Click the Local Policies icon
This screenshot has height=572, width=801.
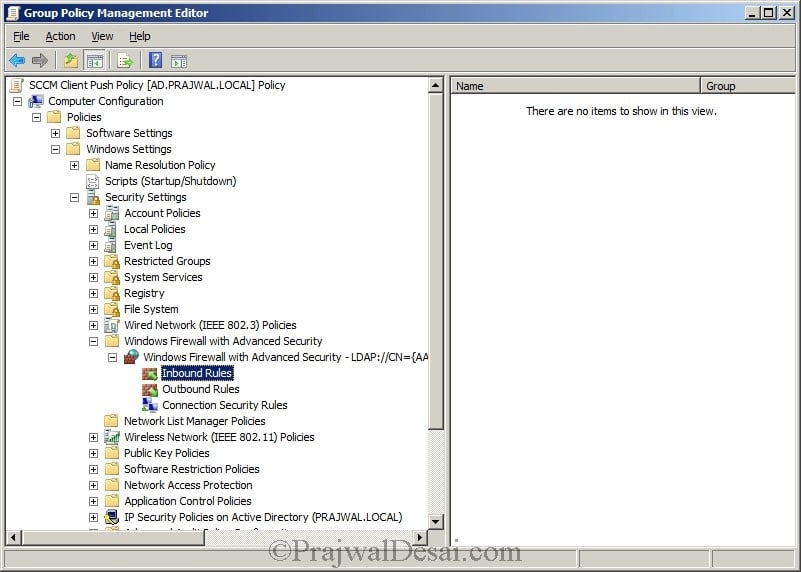110,229
